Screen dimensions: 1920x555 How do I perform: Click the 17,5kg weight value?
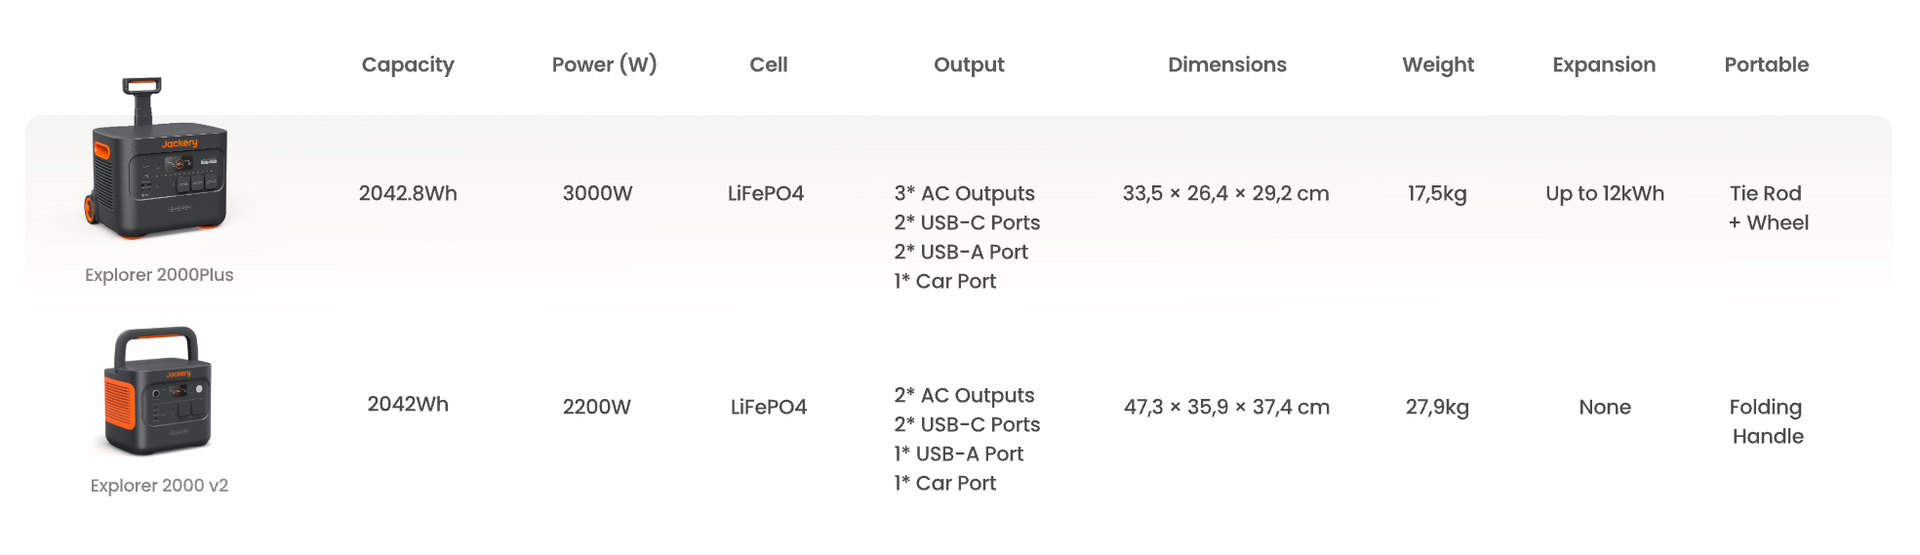[1437, 194]
